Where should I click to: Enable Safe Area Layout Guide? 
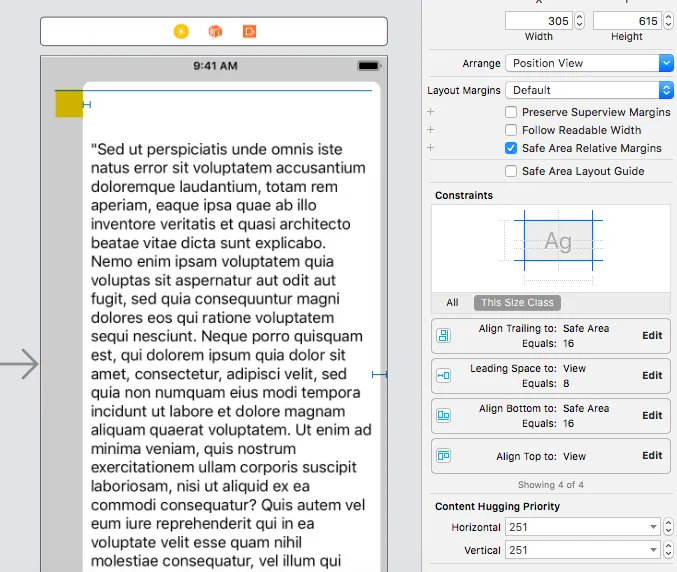511,171
